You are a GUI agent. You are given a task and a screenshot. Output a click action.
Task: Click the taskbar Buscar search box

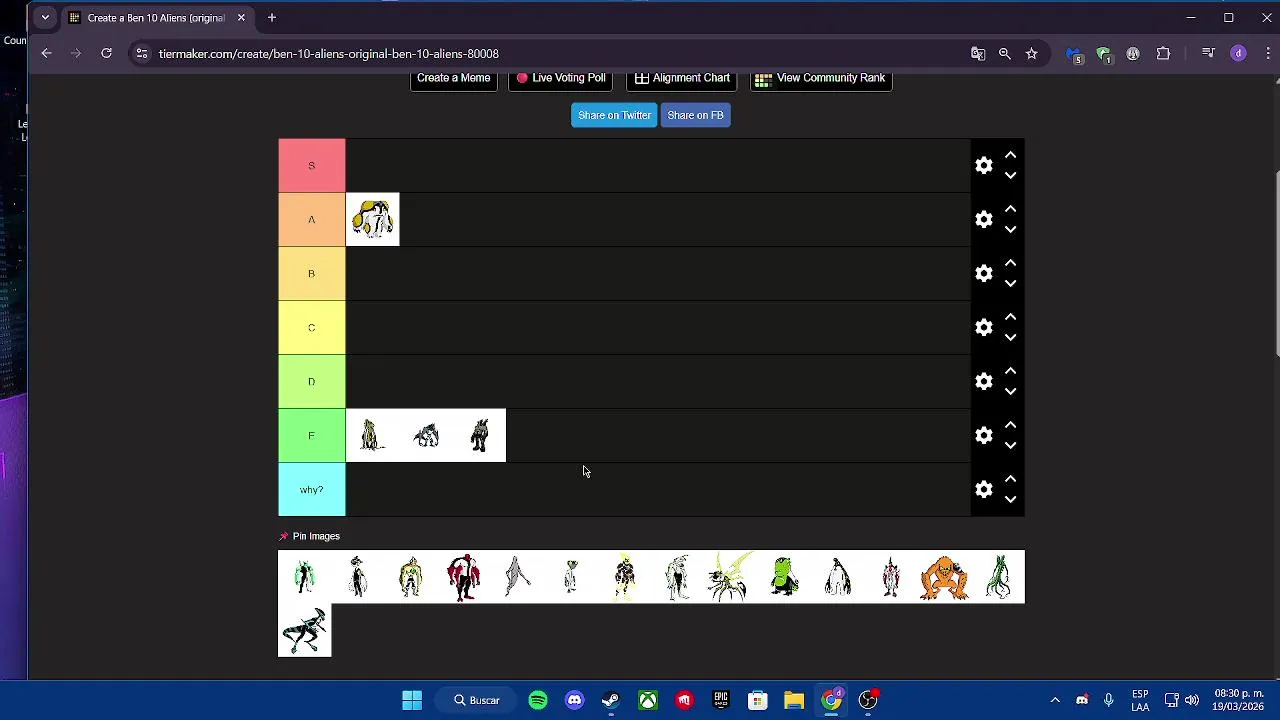coord(476,700)
